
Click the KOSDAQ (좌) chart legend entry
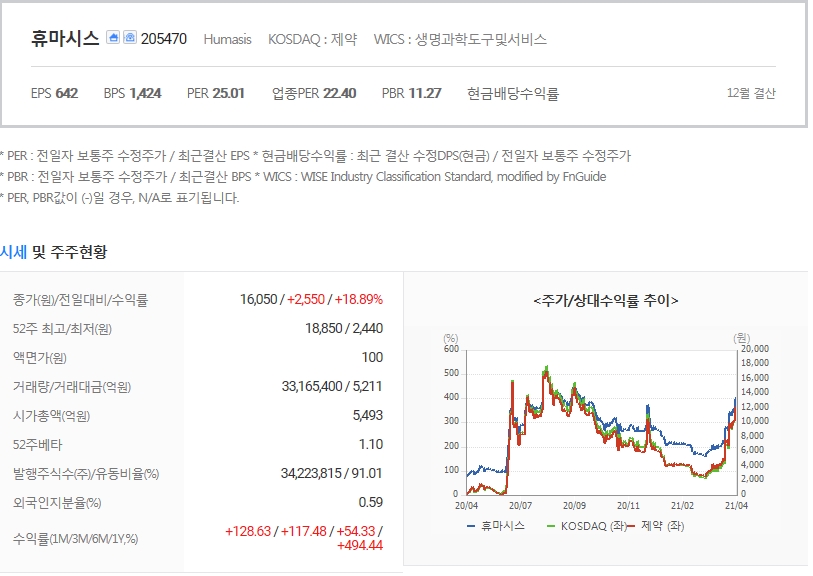[587, 526]
